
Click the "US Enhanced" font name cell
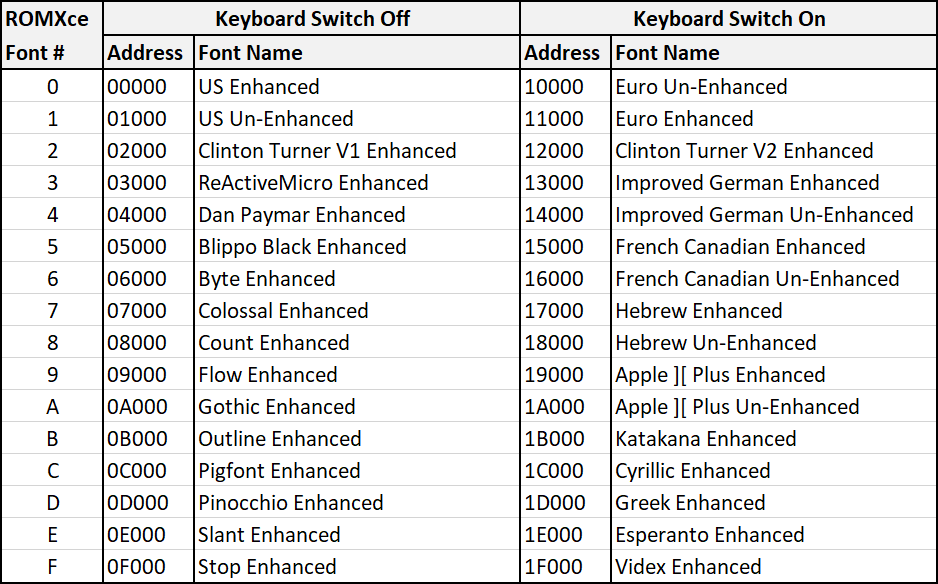(x=259, y=87)
